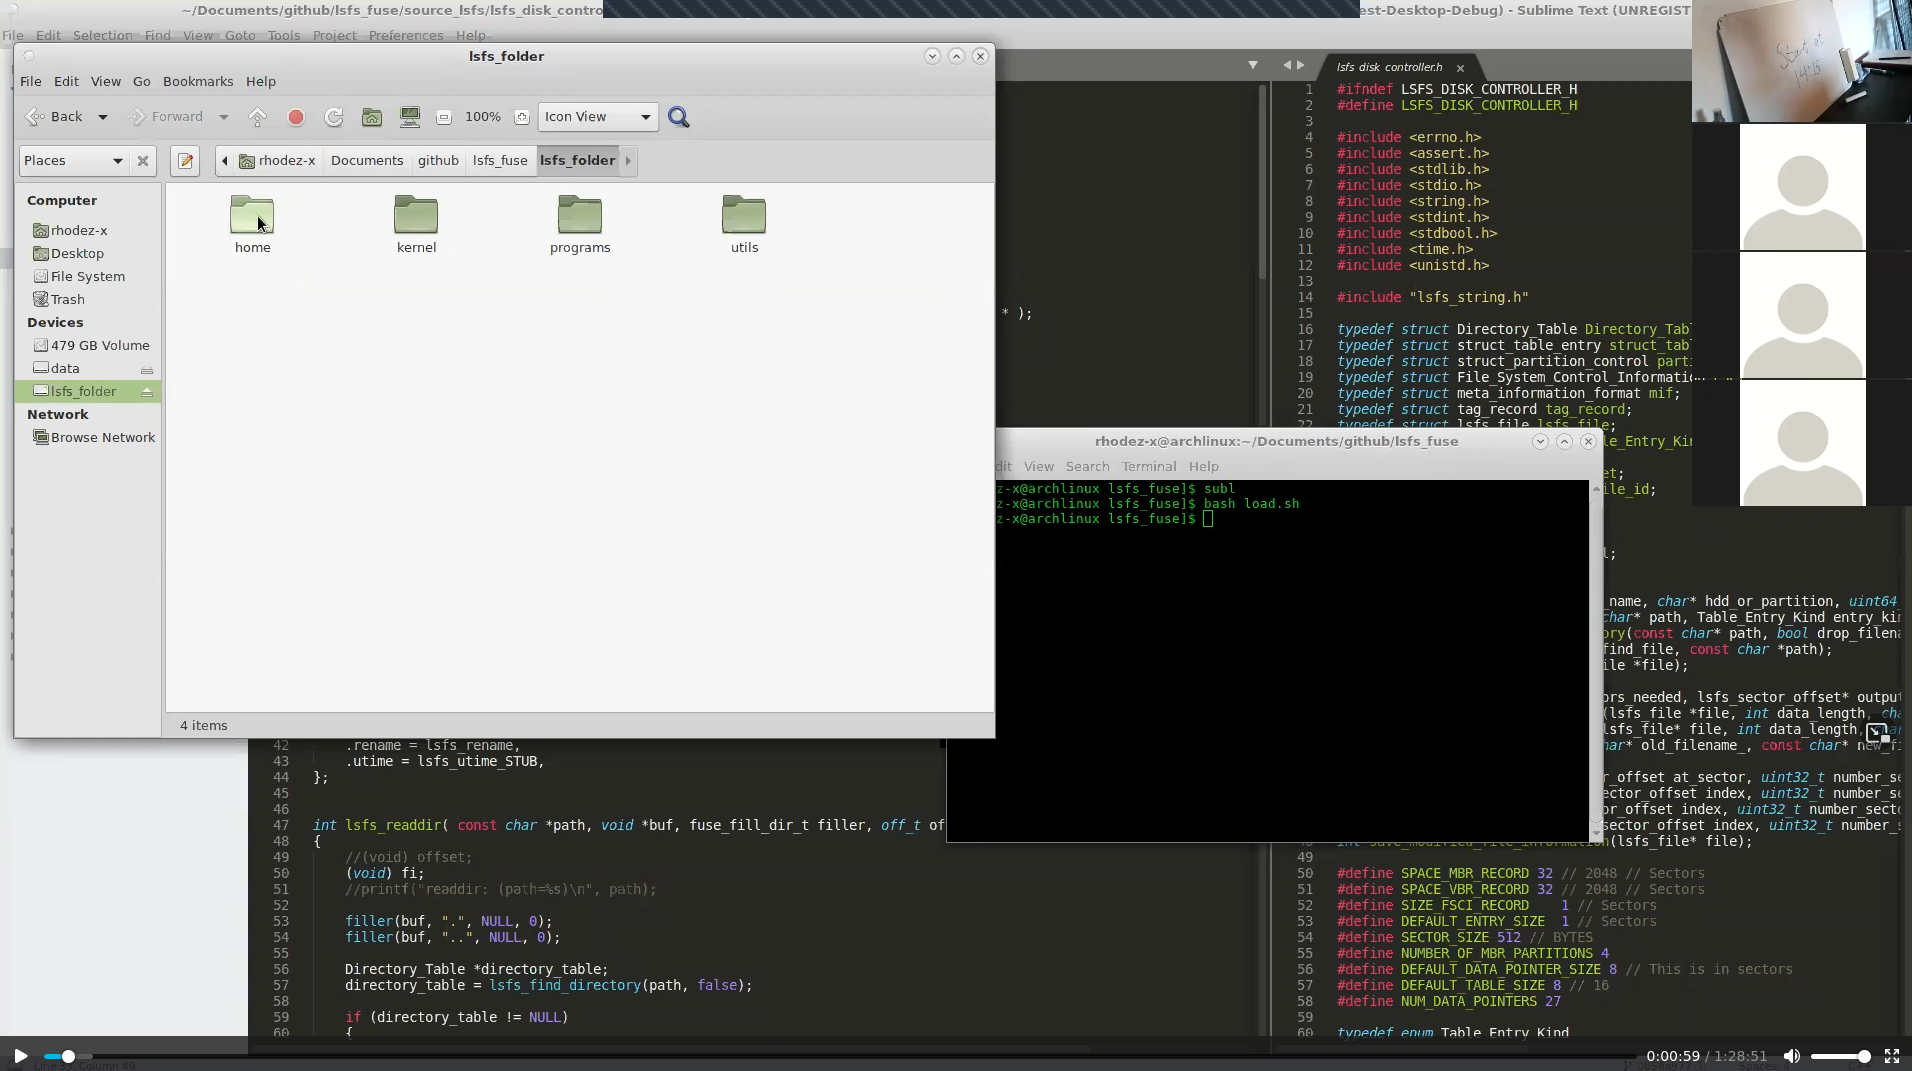Show next tab with right arrow
This screenshot has height=1071, width=1912.
(1300, 65)
